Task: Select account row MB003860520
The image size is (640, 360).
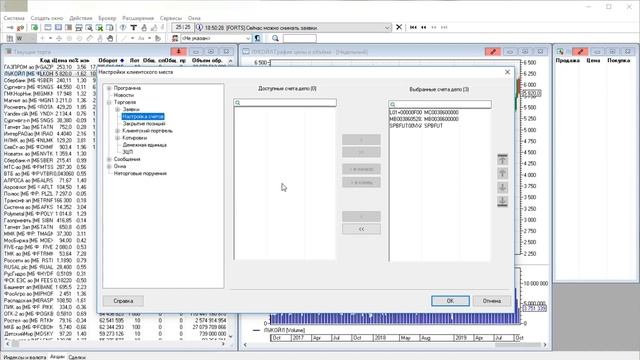Action: point(424,119)
